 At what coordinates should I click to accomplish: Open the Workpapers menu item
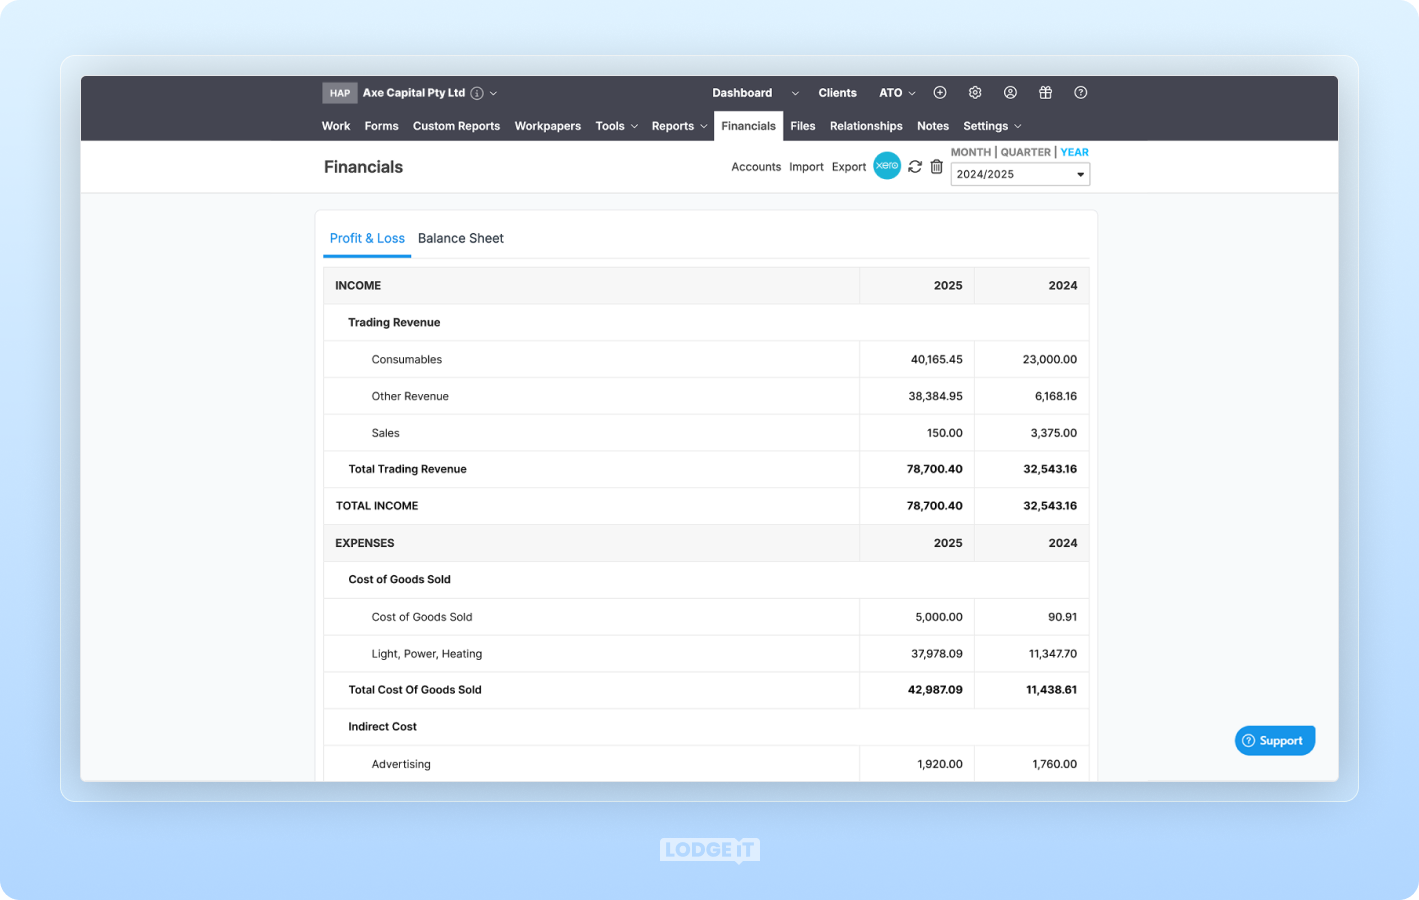click(548, 126)
